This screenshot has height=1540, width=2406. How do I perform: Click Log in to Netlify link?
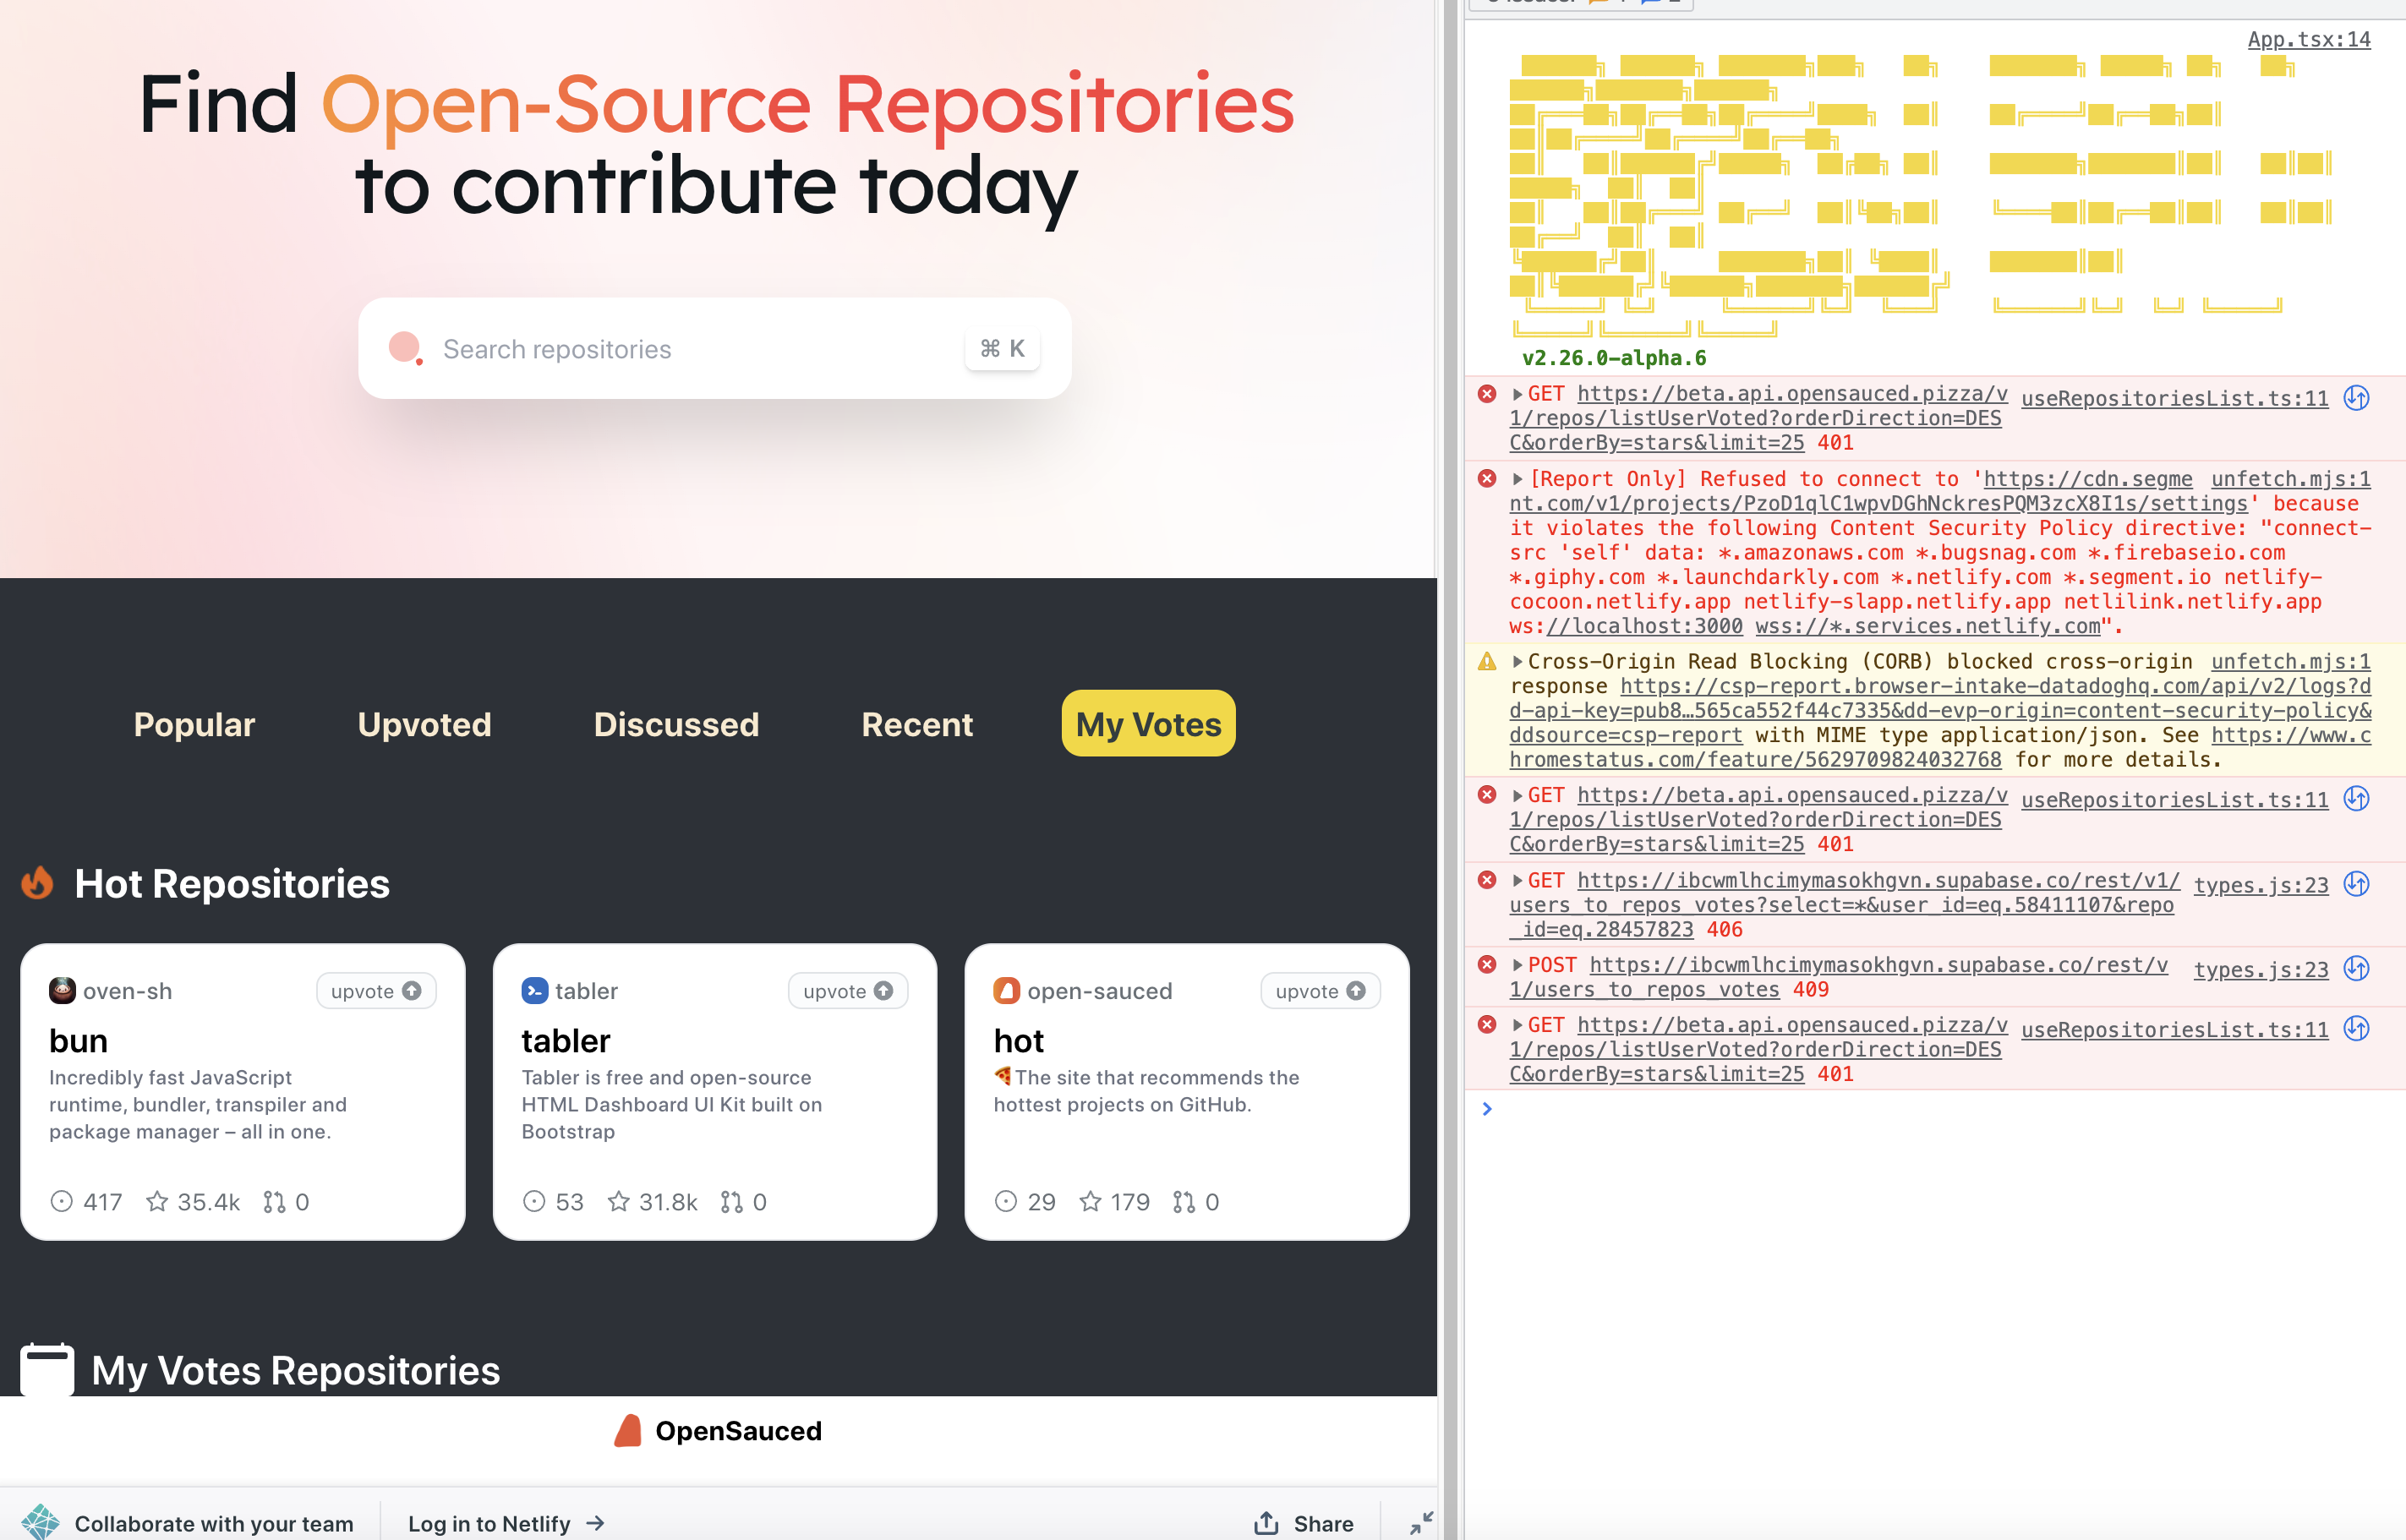(x=506, y=1523)
